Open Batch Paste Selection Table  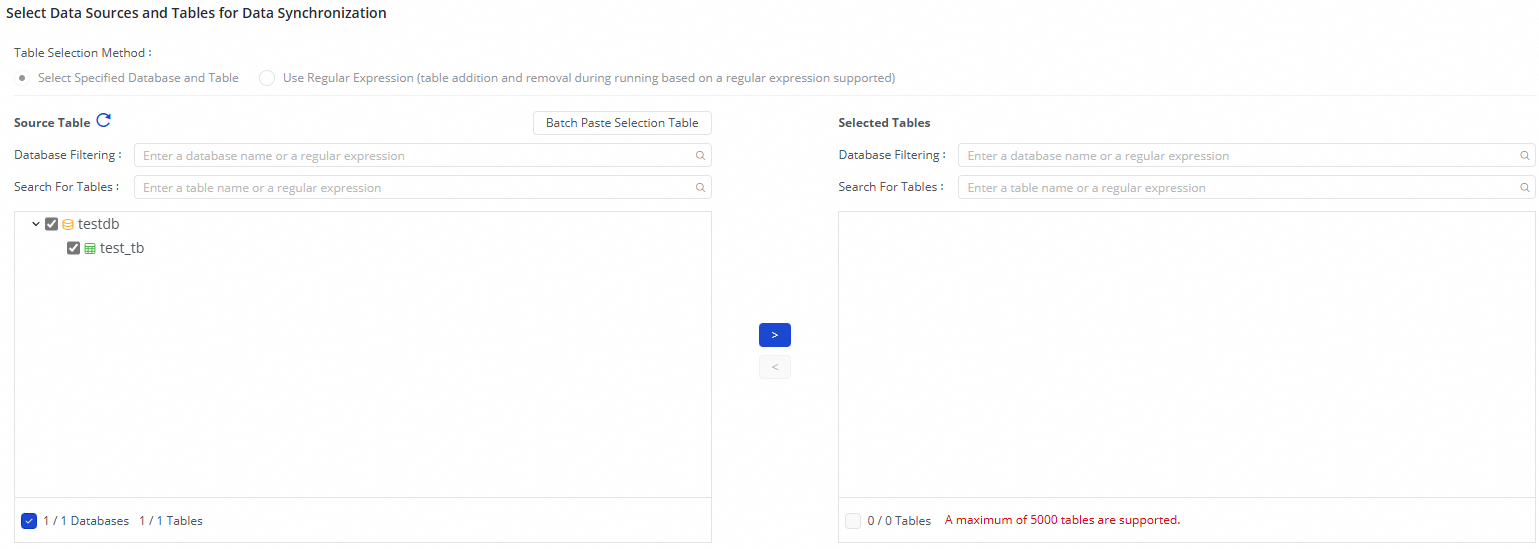pyautogui.click(x=622, y=123)
